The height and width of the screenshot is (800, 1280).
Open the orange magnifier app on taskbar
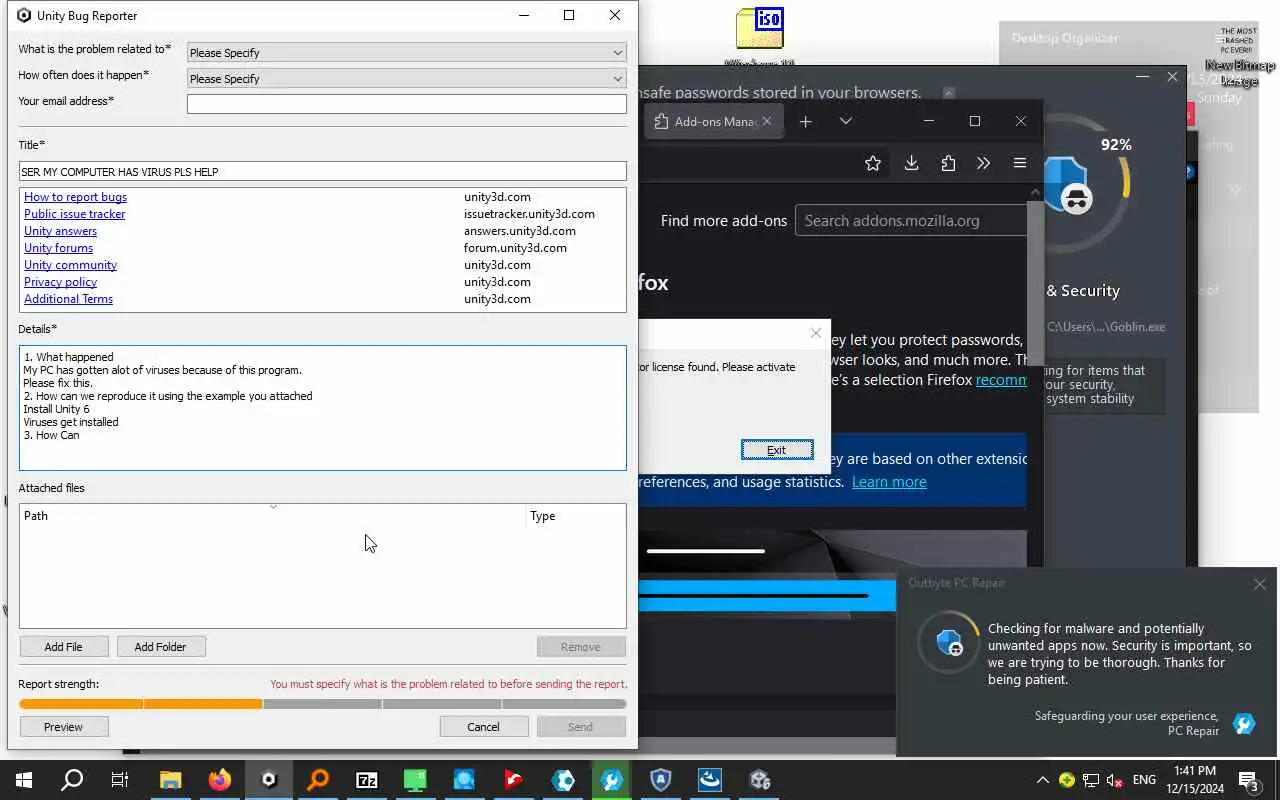317,780
